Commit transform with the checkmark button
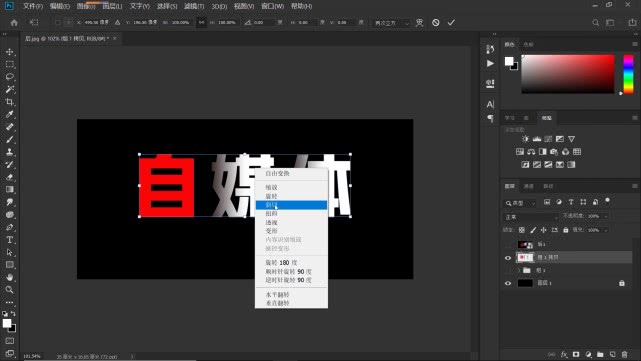Image resolution: width=641 pixels, height=361 pixels. pyautogui.click(x=451, y=22)
